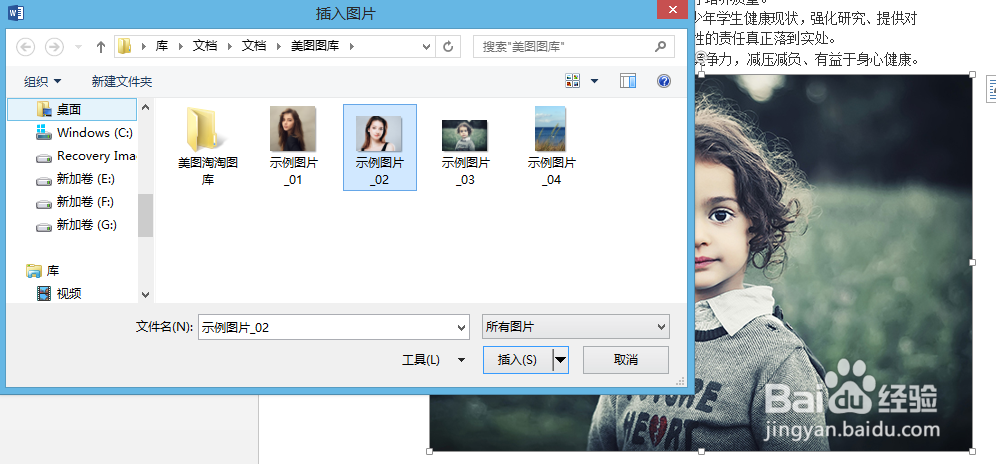Open the 工具(L) menu
The width and height of the screenshot is (996, 464).
click(x=433, y=360)
